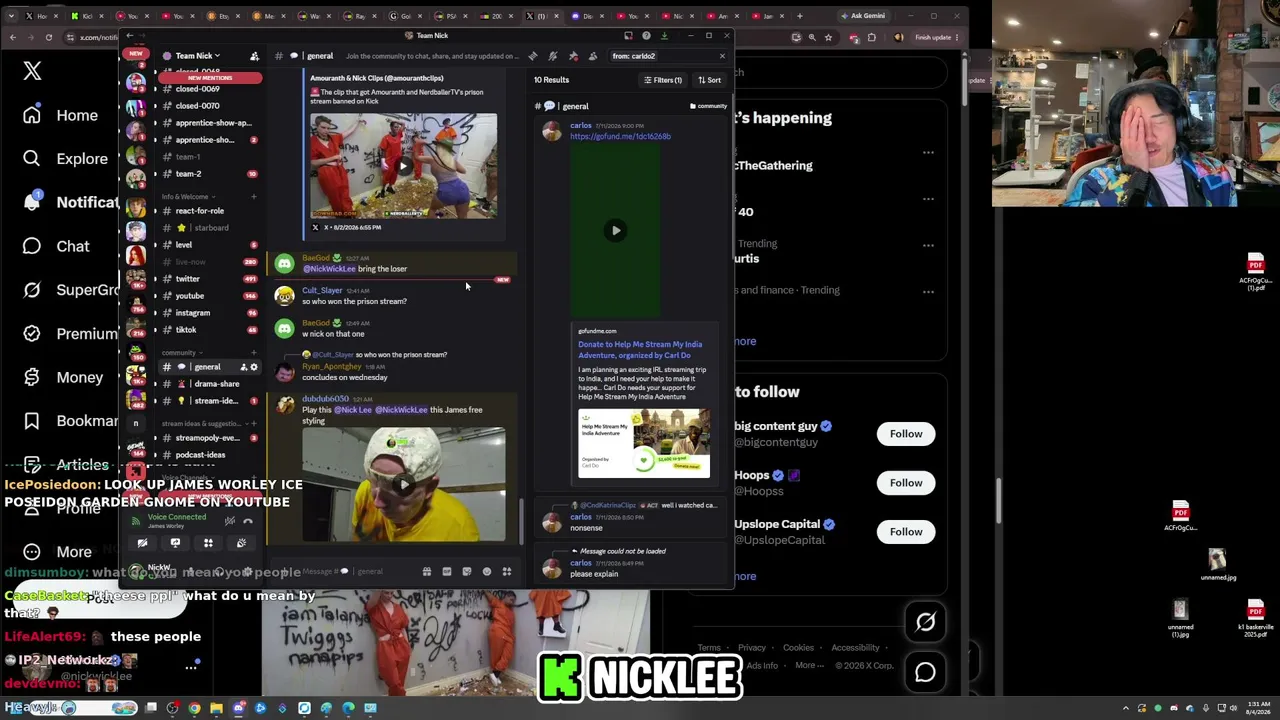Follow big content guy on X
Image resolution: width=1280 pixels, height=720 pixels.
click(x=906, y=434)
